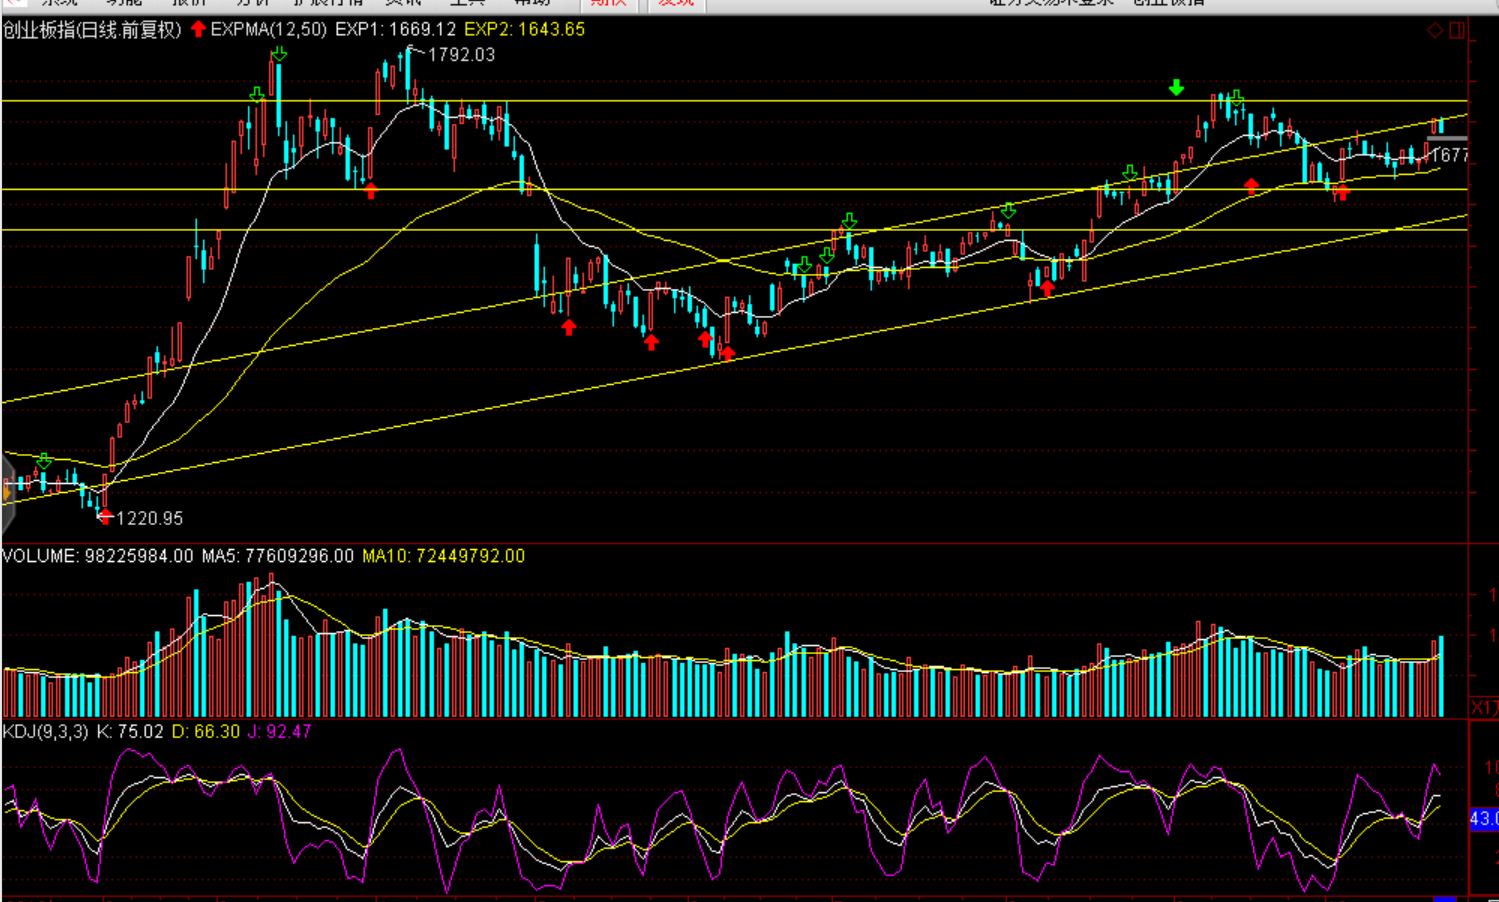Click the split-panel rectangle icon beside the diamond
Image resolution: width=1499 pixels, height=902 pixels.
[1457, 31]
